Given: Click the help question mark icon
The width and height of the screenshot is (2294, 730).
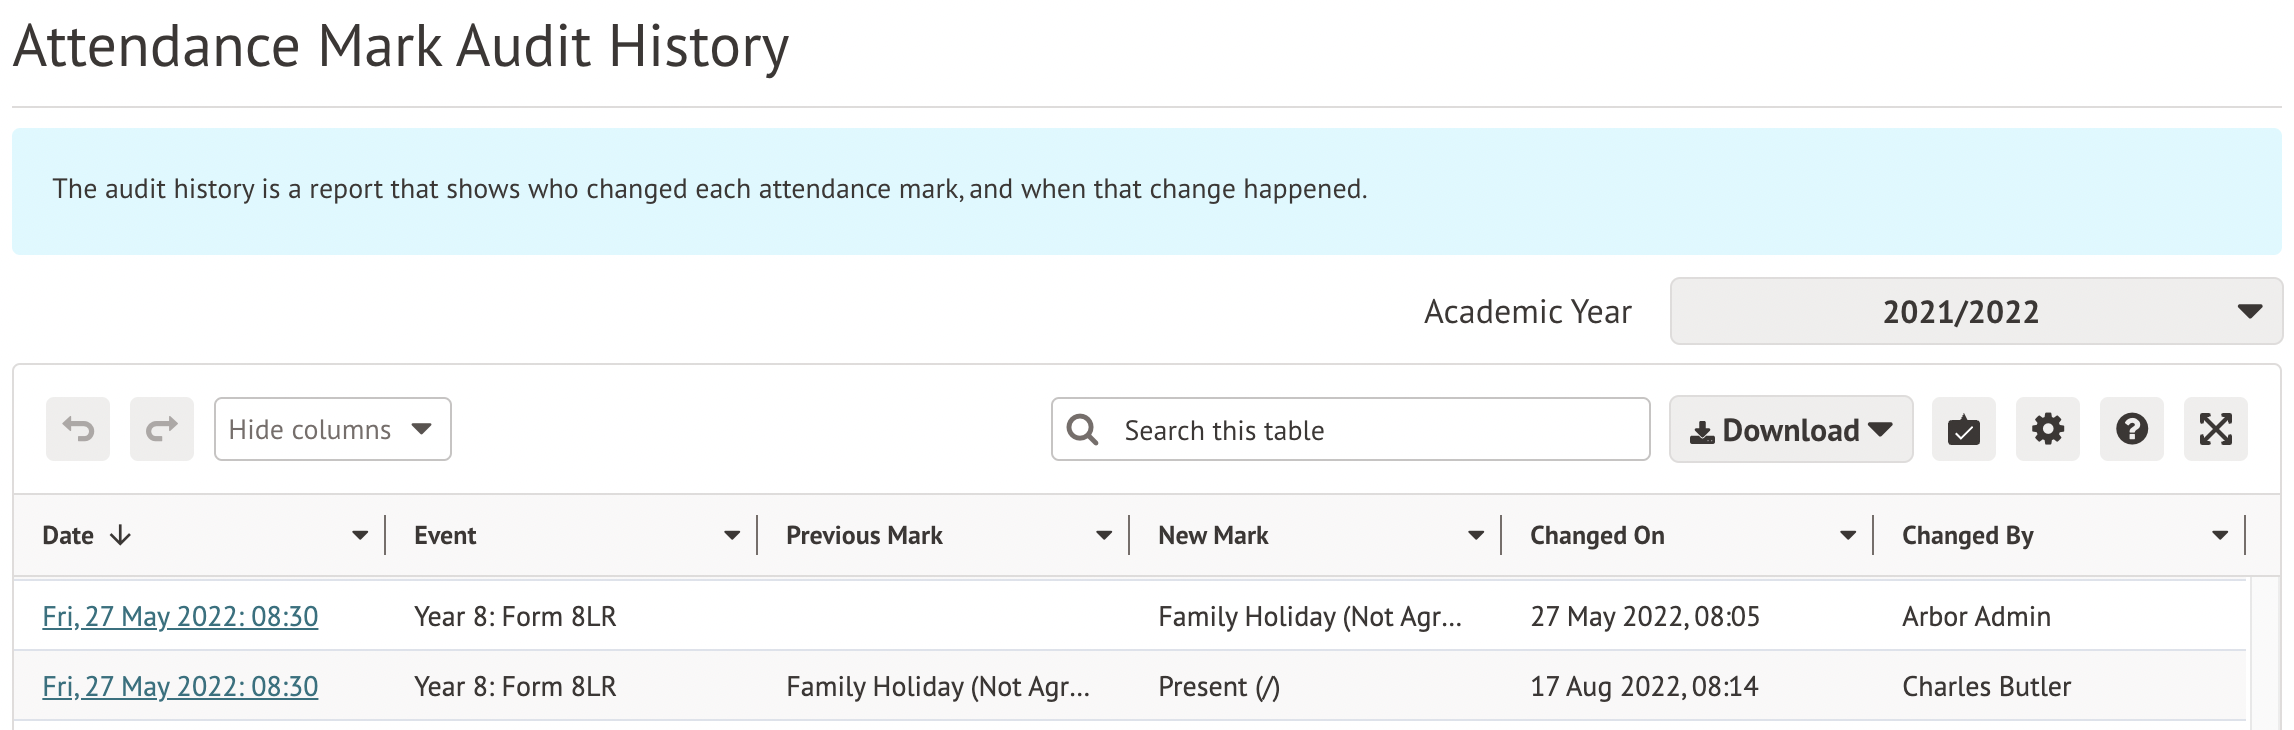Looking at the screenshot, I should pyautogui.click(x=2131, y=430).
